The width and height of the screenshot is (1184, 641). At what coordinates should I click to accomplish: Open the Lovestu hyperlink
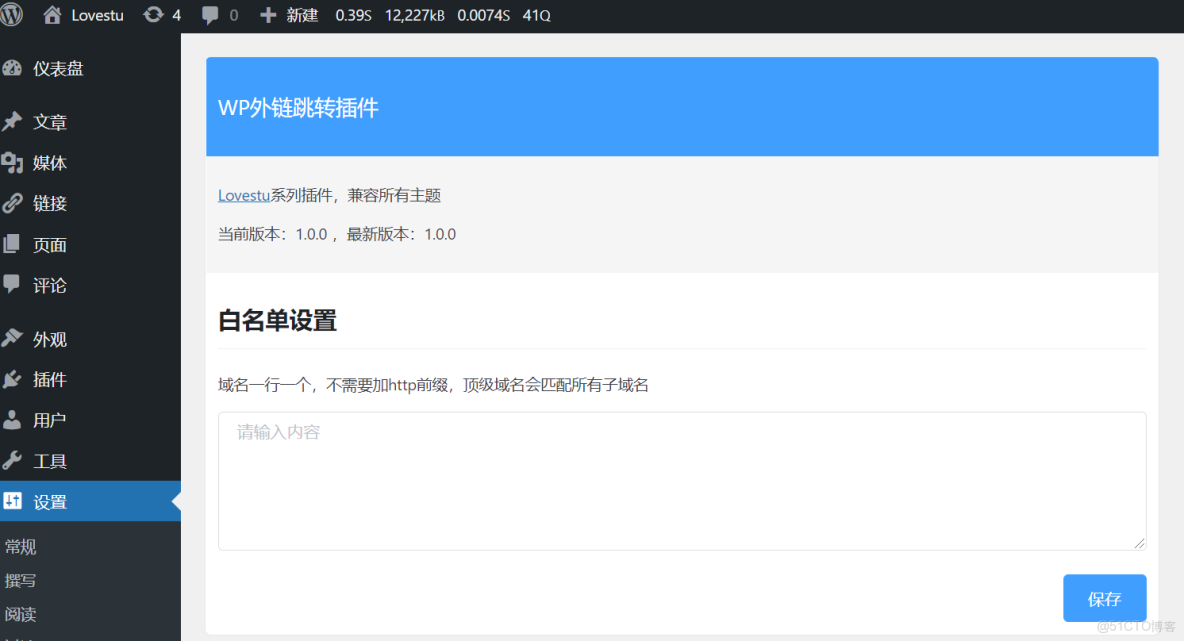tap(242, 195)
